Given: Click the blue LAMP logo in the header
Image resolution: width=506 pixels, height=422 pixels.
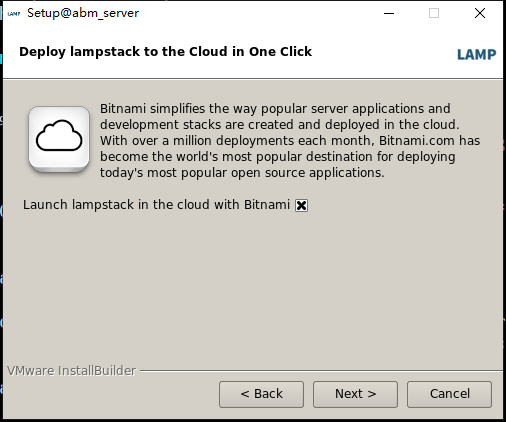Looking at the screenshot, I should coord(476,55).
